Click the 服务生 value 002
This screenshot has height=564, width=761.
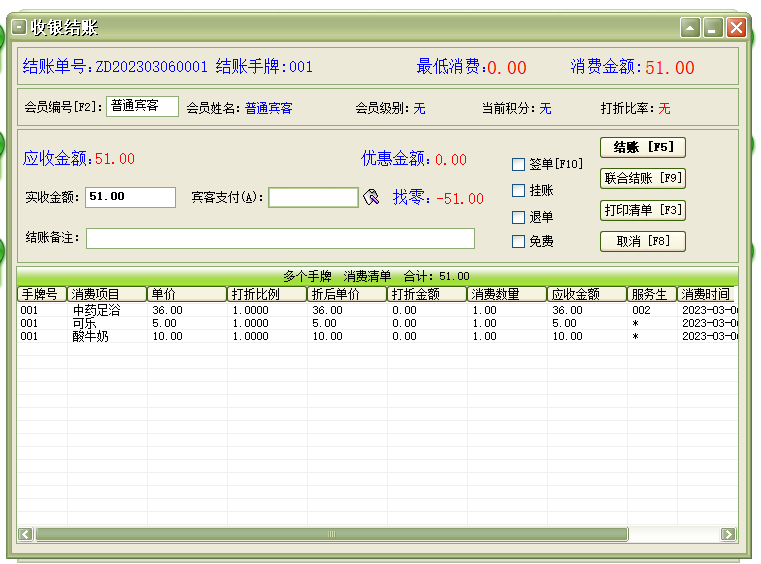pos(641,310)
